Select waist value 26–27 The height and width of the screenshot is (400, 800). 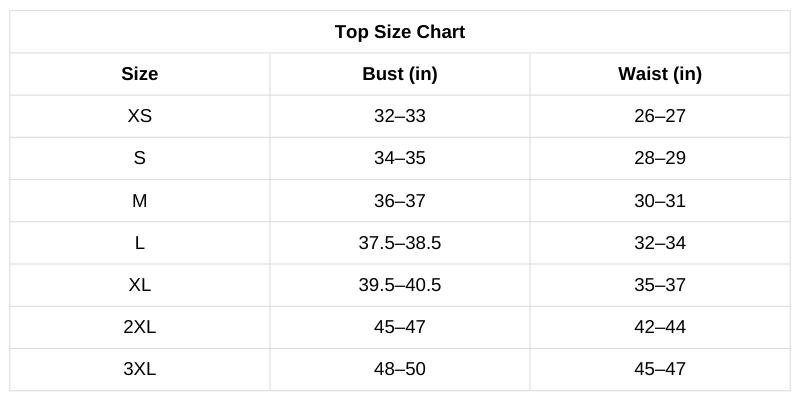point(660,116)
